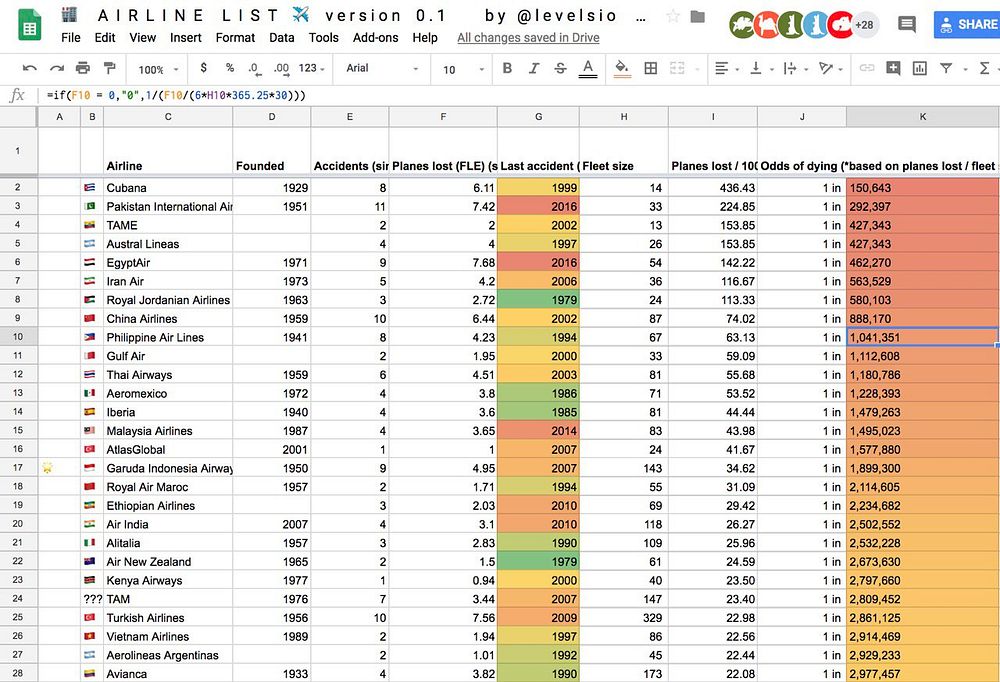Open the Arial font dropdown
The width and height of the screenshot is (1000, 682).
point(382,68)
